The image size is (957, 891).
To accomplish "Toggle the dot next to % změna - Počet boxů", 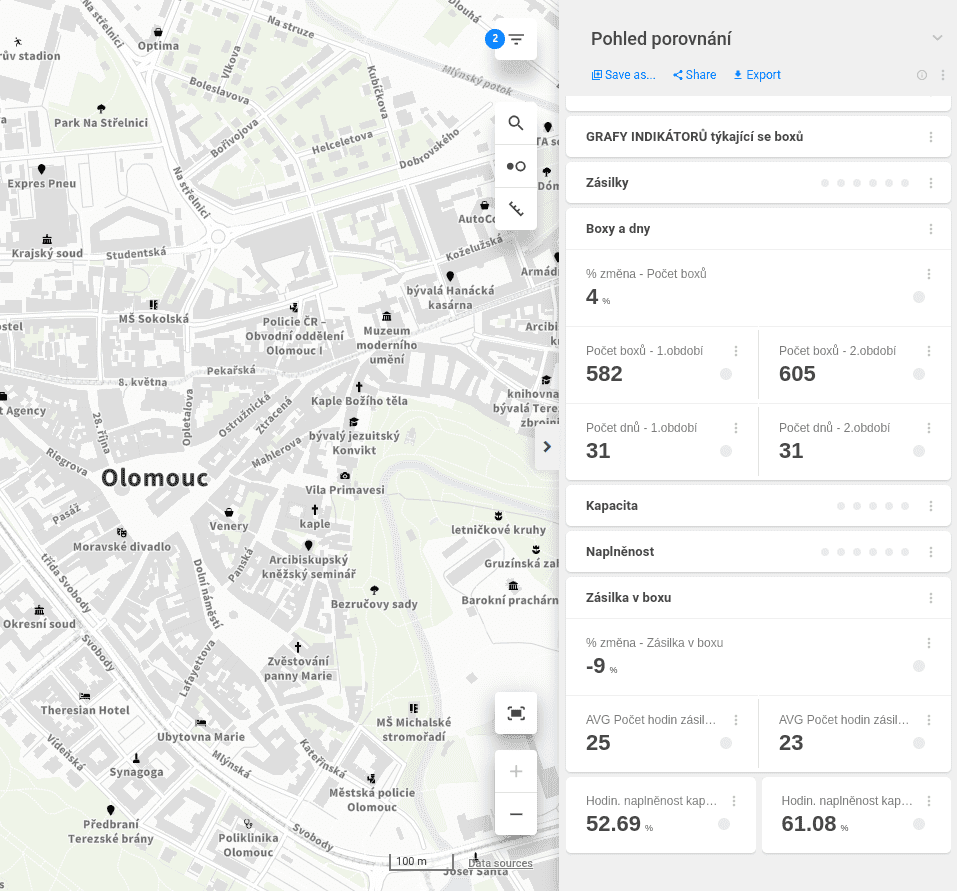I will (x=918, y=298).
